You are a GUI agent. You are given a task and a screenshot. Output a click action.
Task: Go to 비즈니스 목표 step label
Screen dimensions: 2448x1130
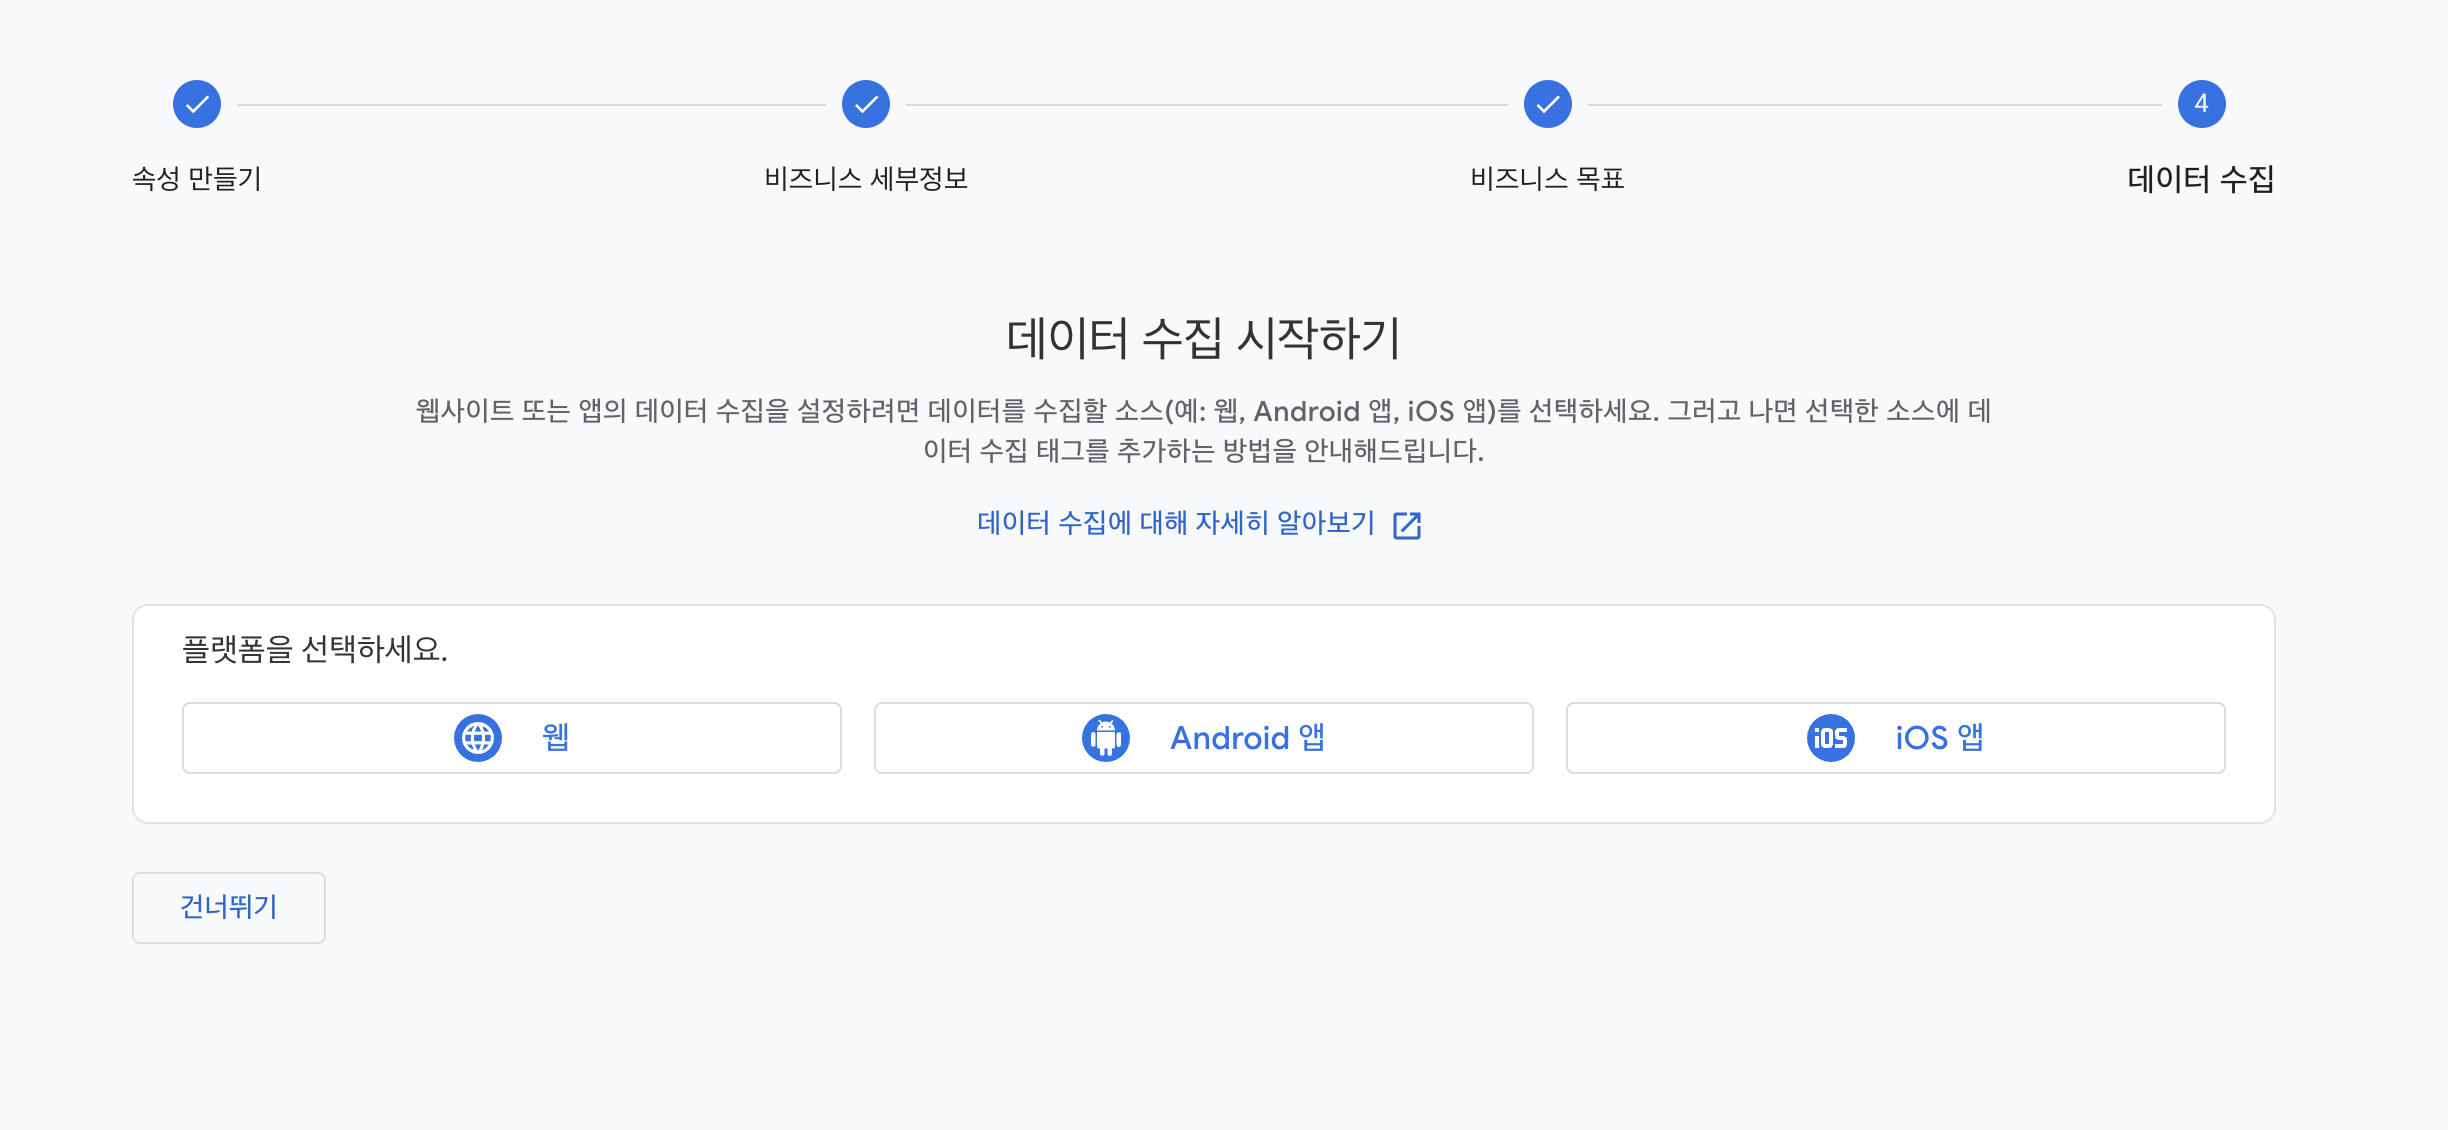[x=1547, y=179]
